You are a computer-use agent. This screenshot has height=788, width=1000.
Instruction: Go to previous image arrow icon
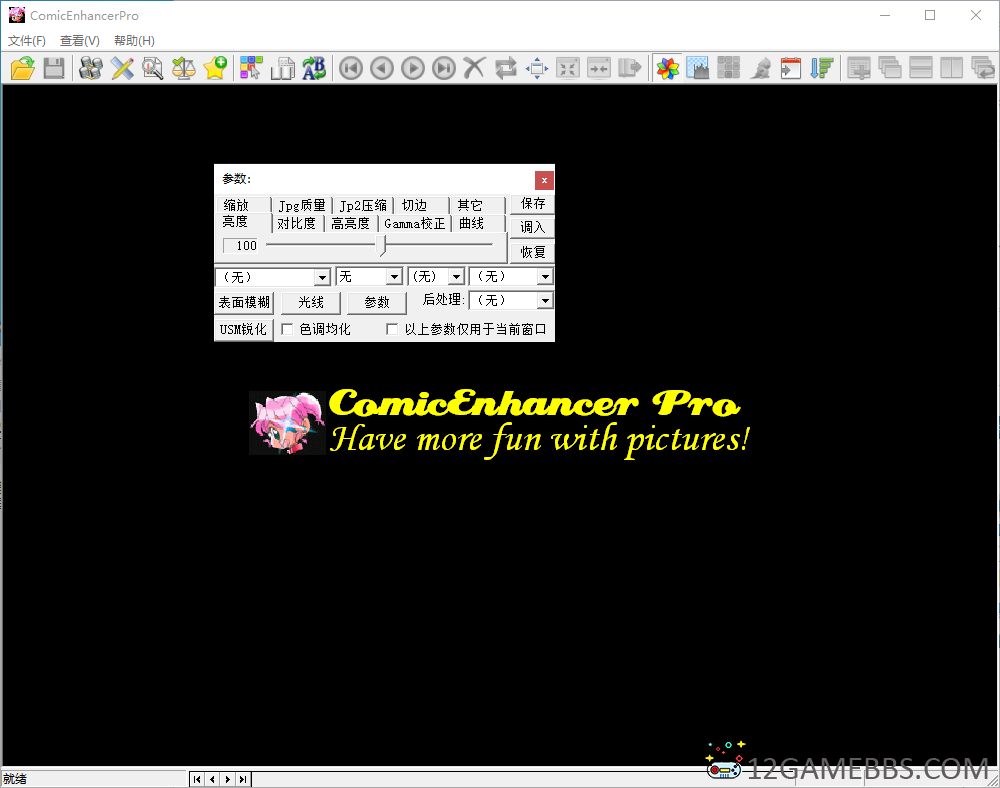click(x=382, y=68)
